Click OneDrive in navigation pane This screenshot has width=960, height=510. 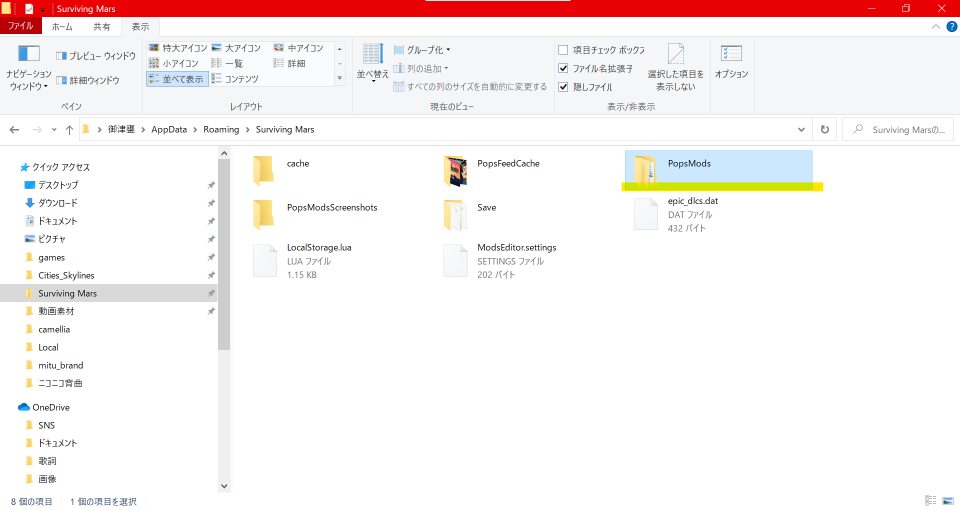click(x=51, y=407)
